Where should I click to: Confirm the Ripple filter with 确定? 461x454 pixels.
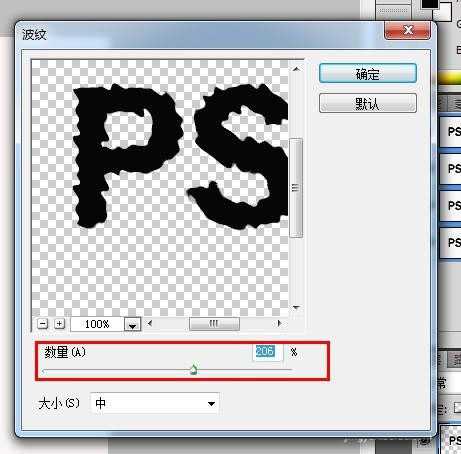pyautogui.click(x=368, y=73)
